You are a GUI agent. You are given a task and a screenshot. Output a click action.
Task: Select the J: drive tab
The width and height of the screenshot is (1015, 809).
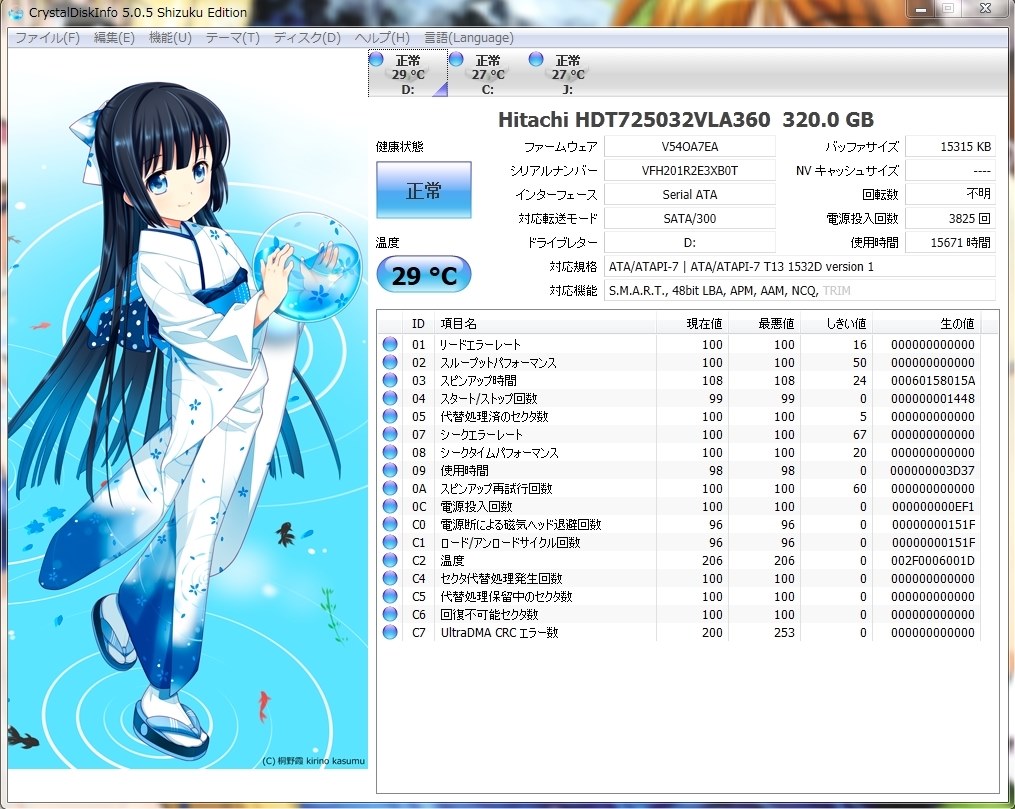[568, 73]
